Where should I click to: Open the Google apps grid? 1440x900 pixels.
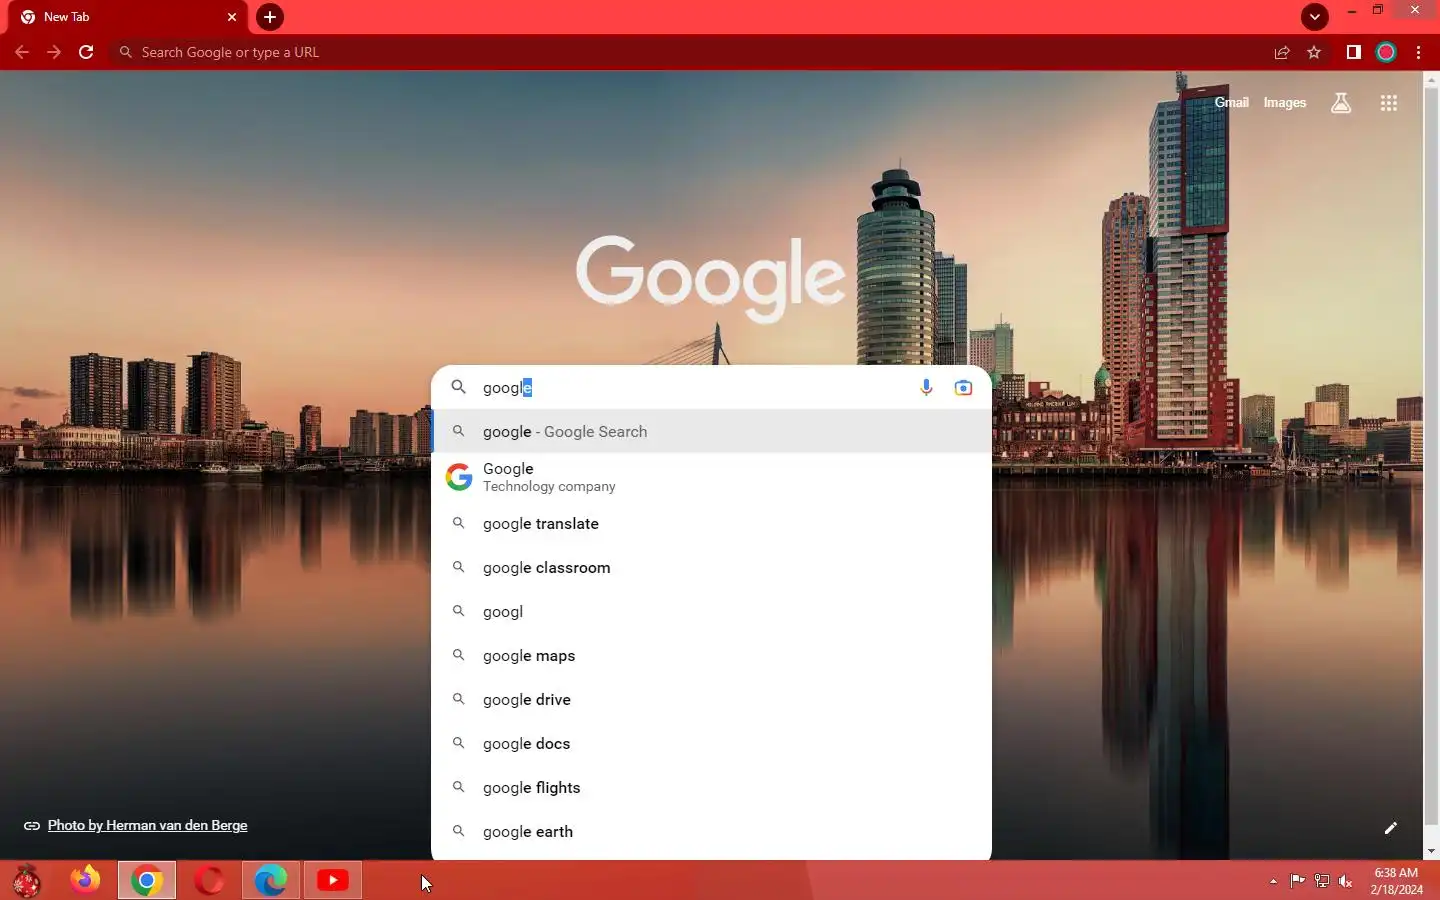pyautogui.click(x=1388, y=102)
